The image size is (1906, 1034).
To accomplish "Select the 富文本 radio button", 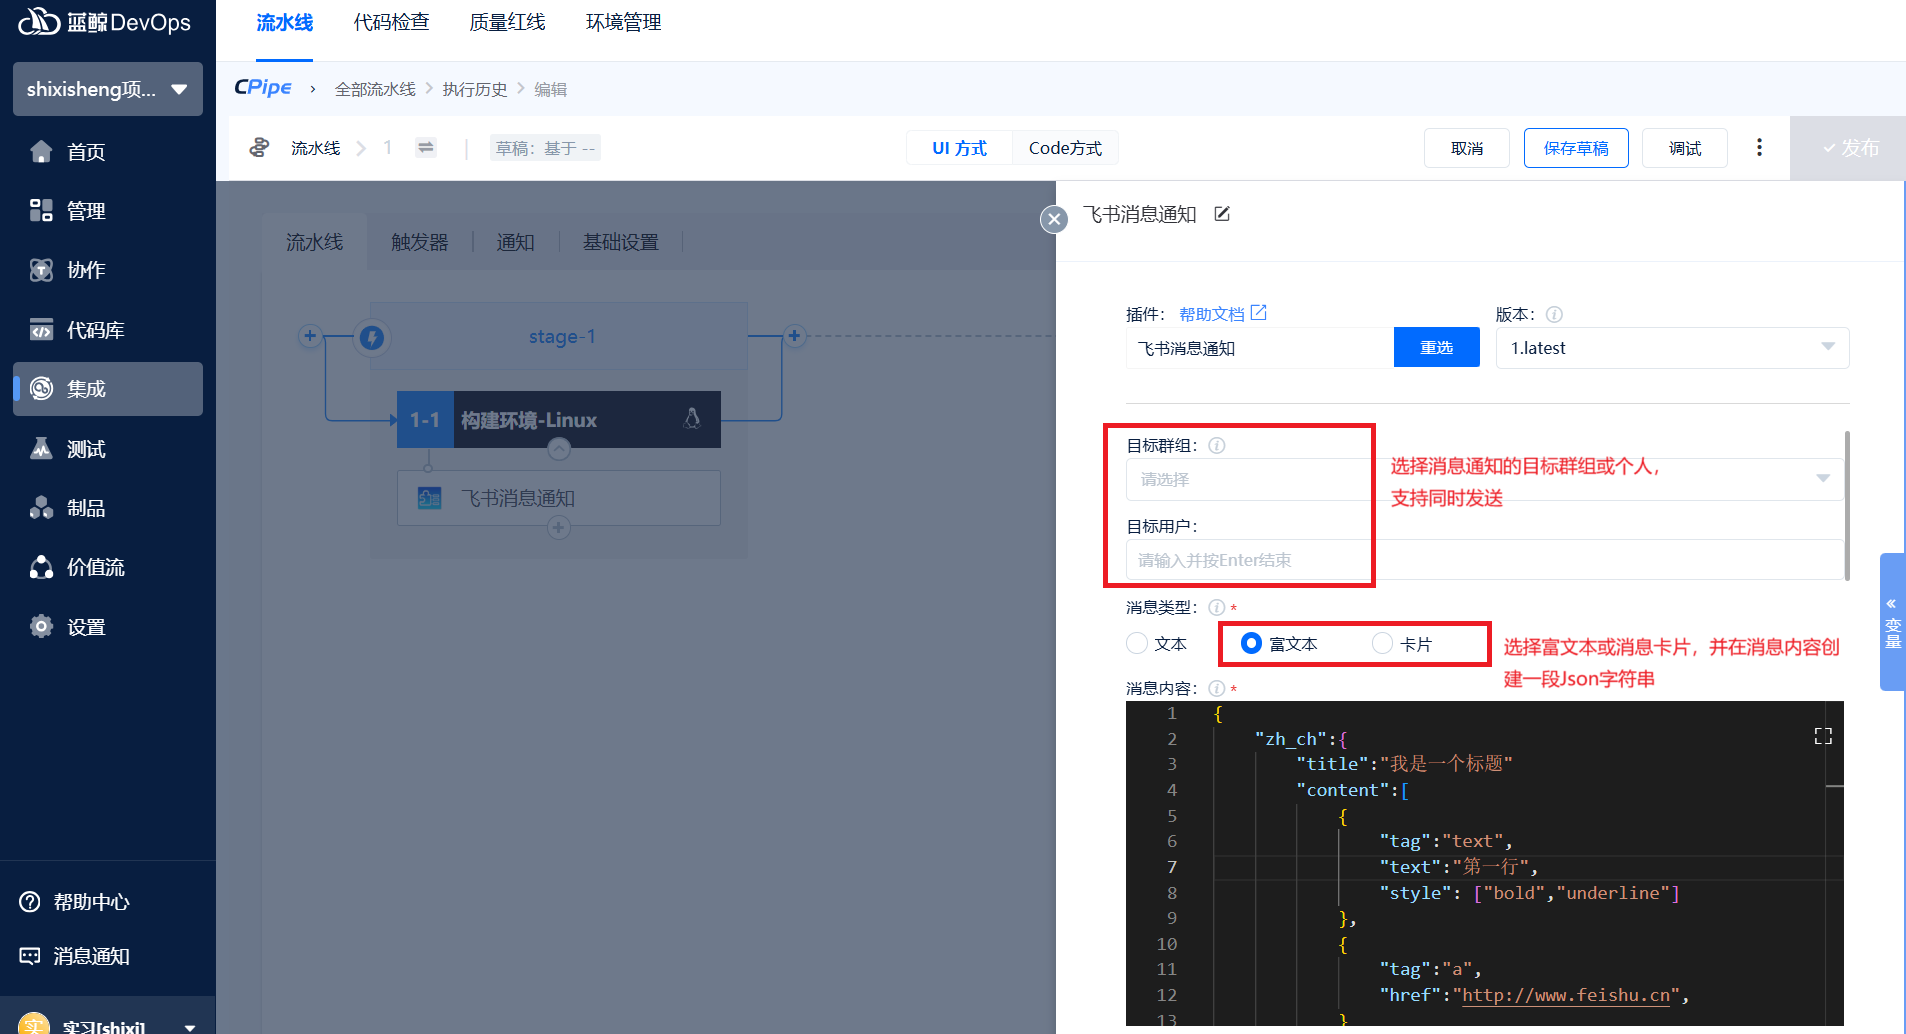I will coord(1251,644).
